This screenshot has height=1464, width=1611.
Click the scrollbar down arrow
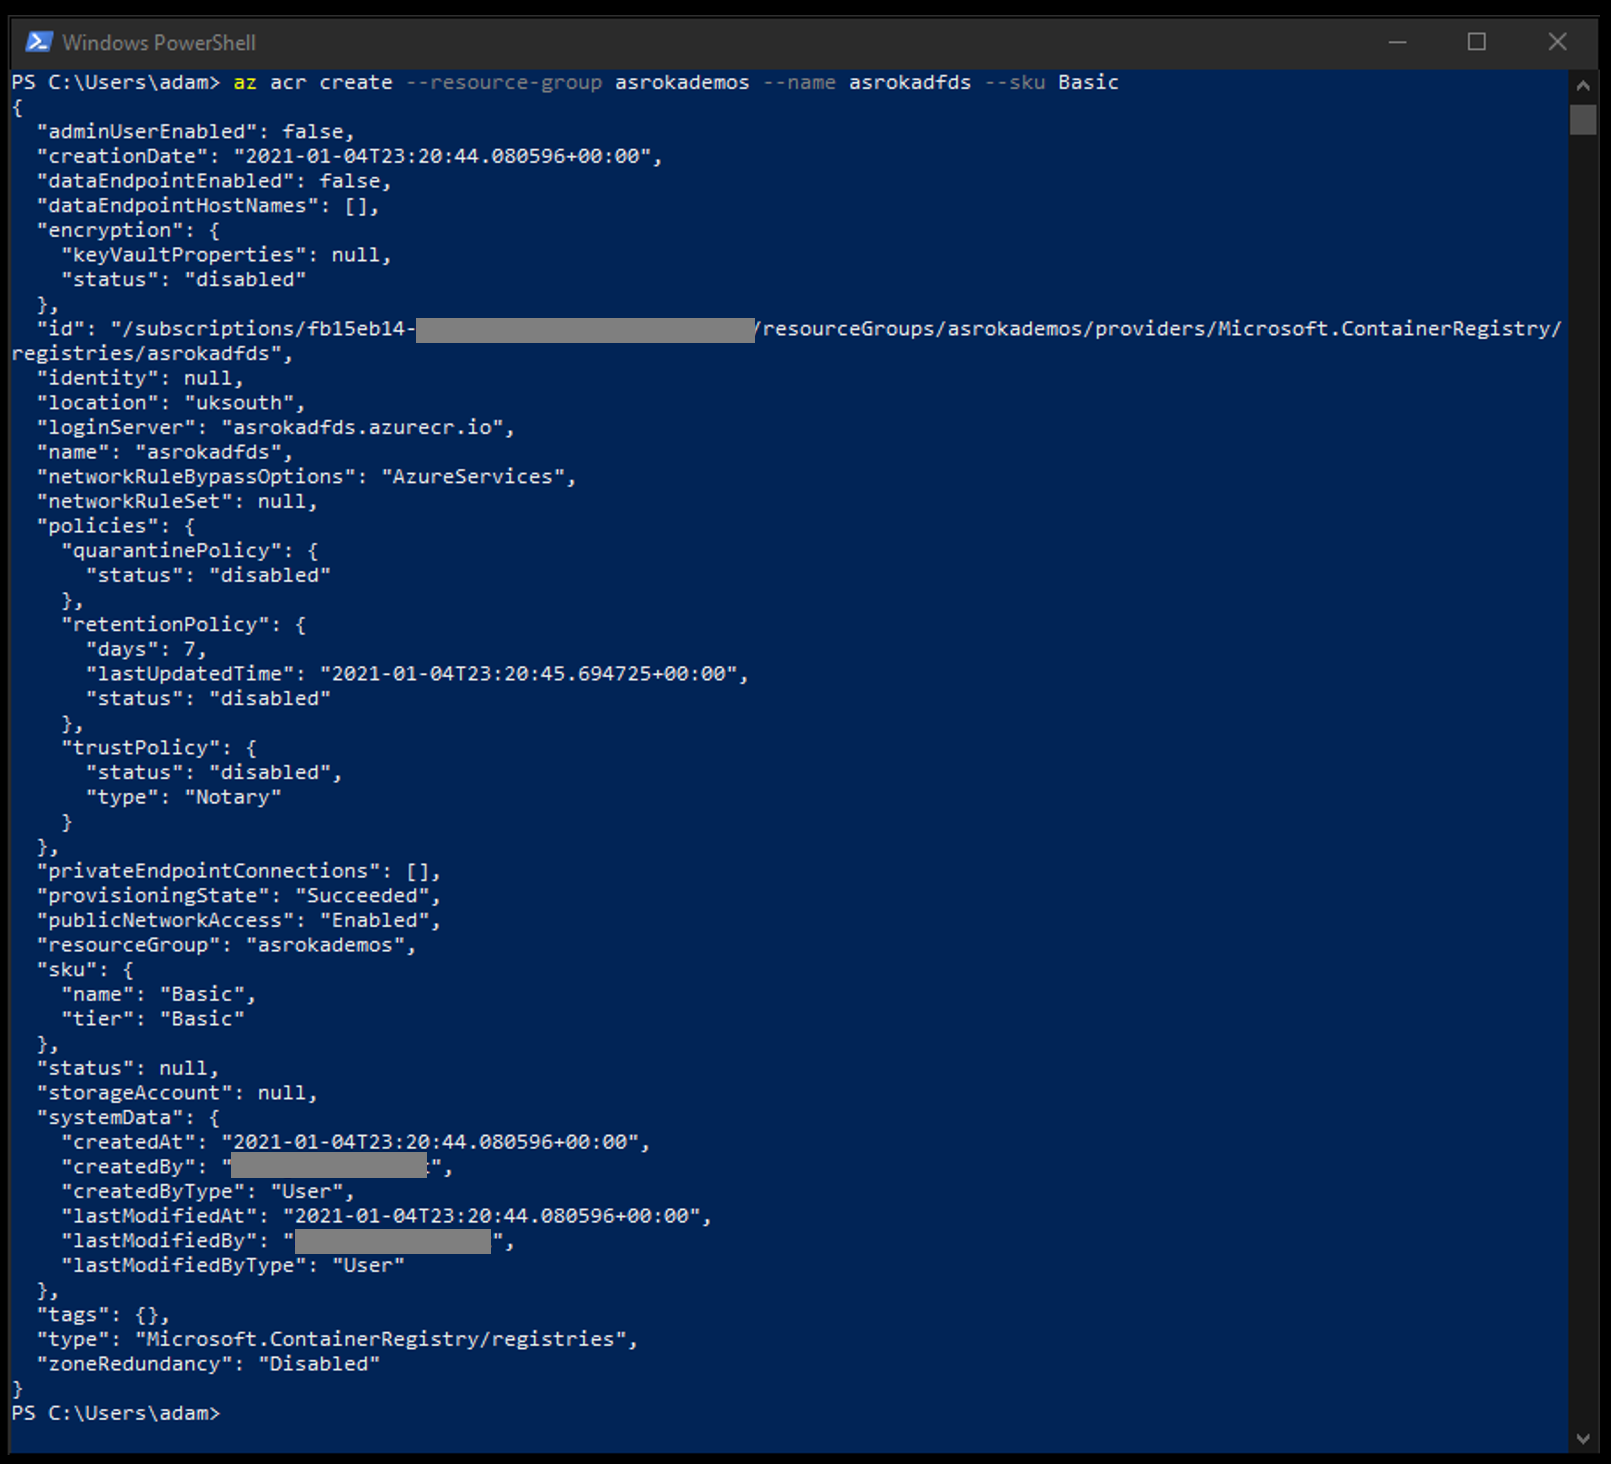click(1582, 1438)
